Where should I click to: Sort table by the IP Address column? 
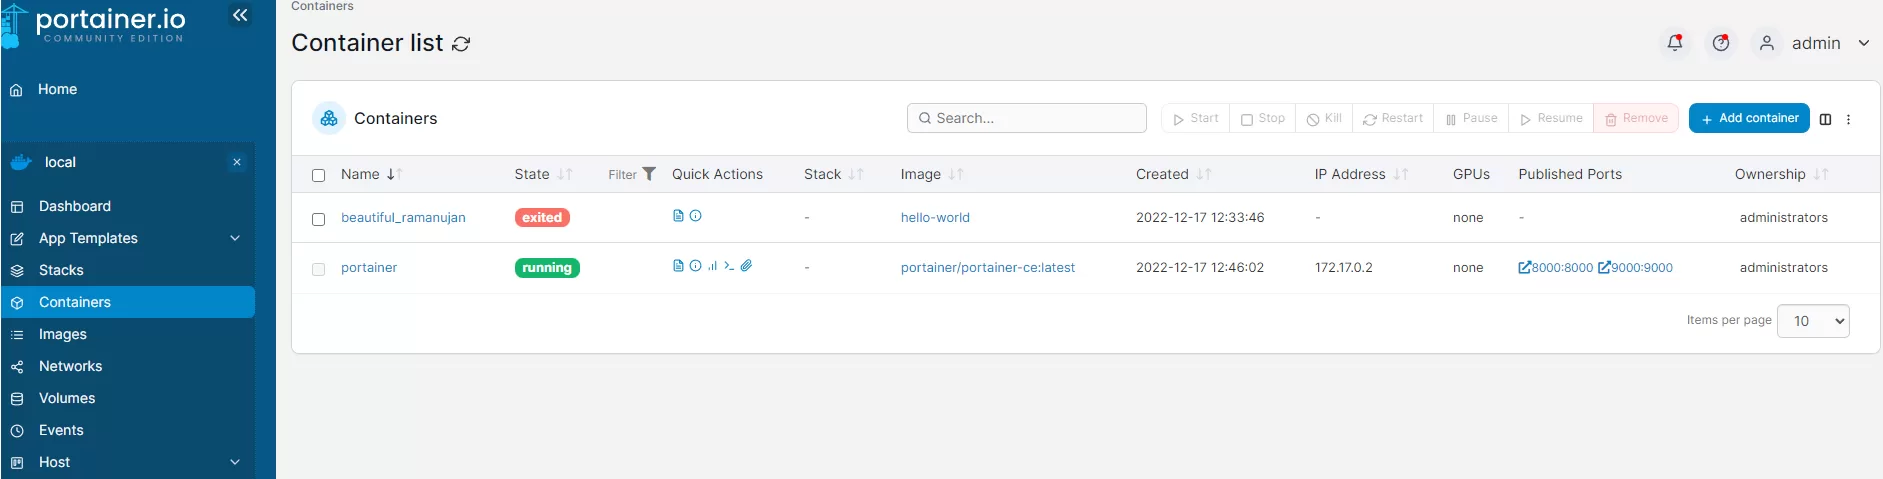pos(1361,174)
